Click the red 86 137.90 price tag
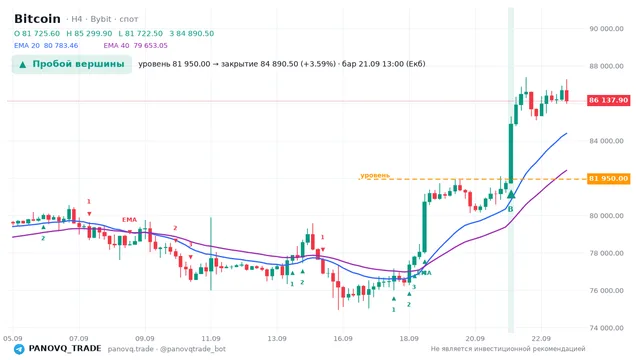This screenshot has width=640, height=360. point(609,100)
